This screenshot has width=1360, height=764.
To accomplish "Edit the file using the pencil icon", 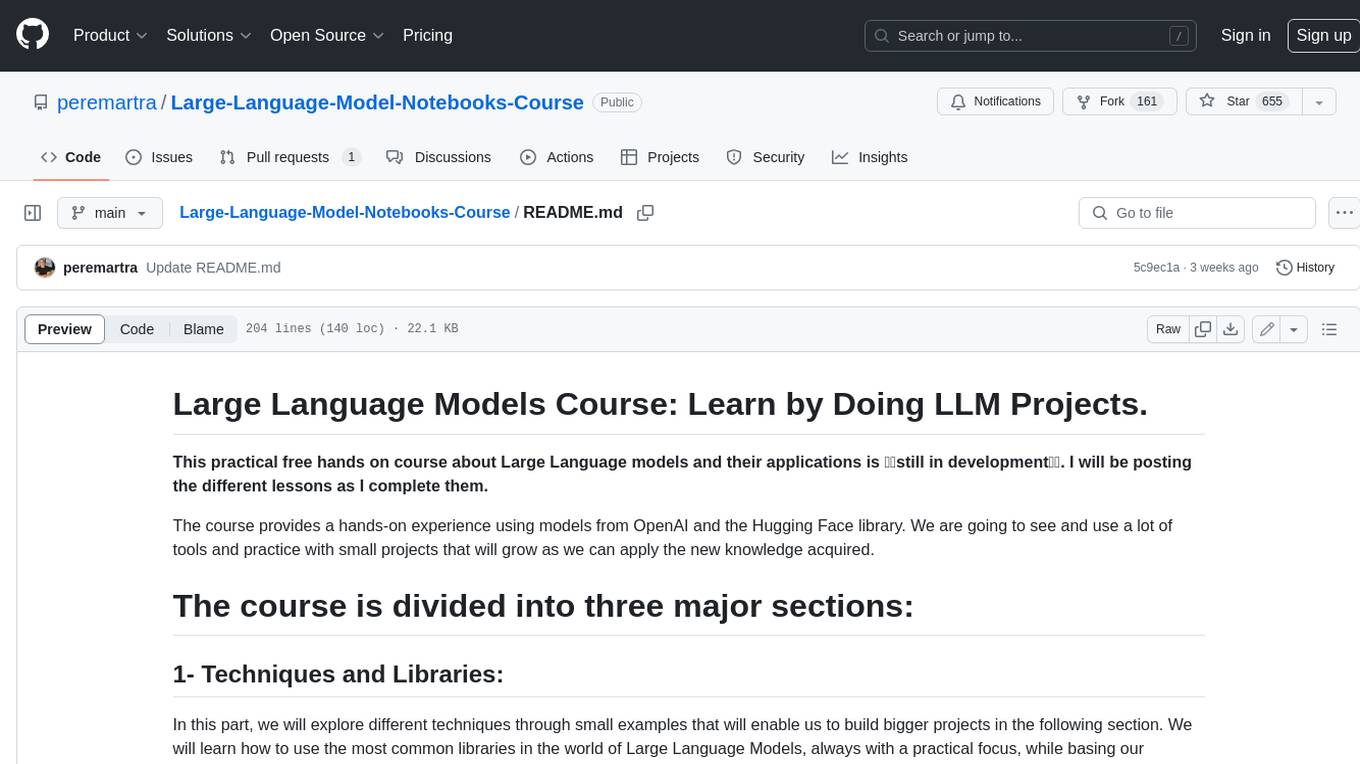I will point(1266,329).
